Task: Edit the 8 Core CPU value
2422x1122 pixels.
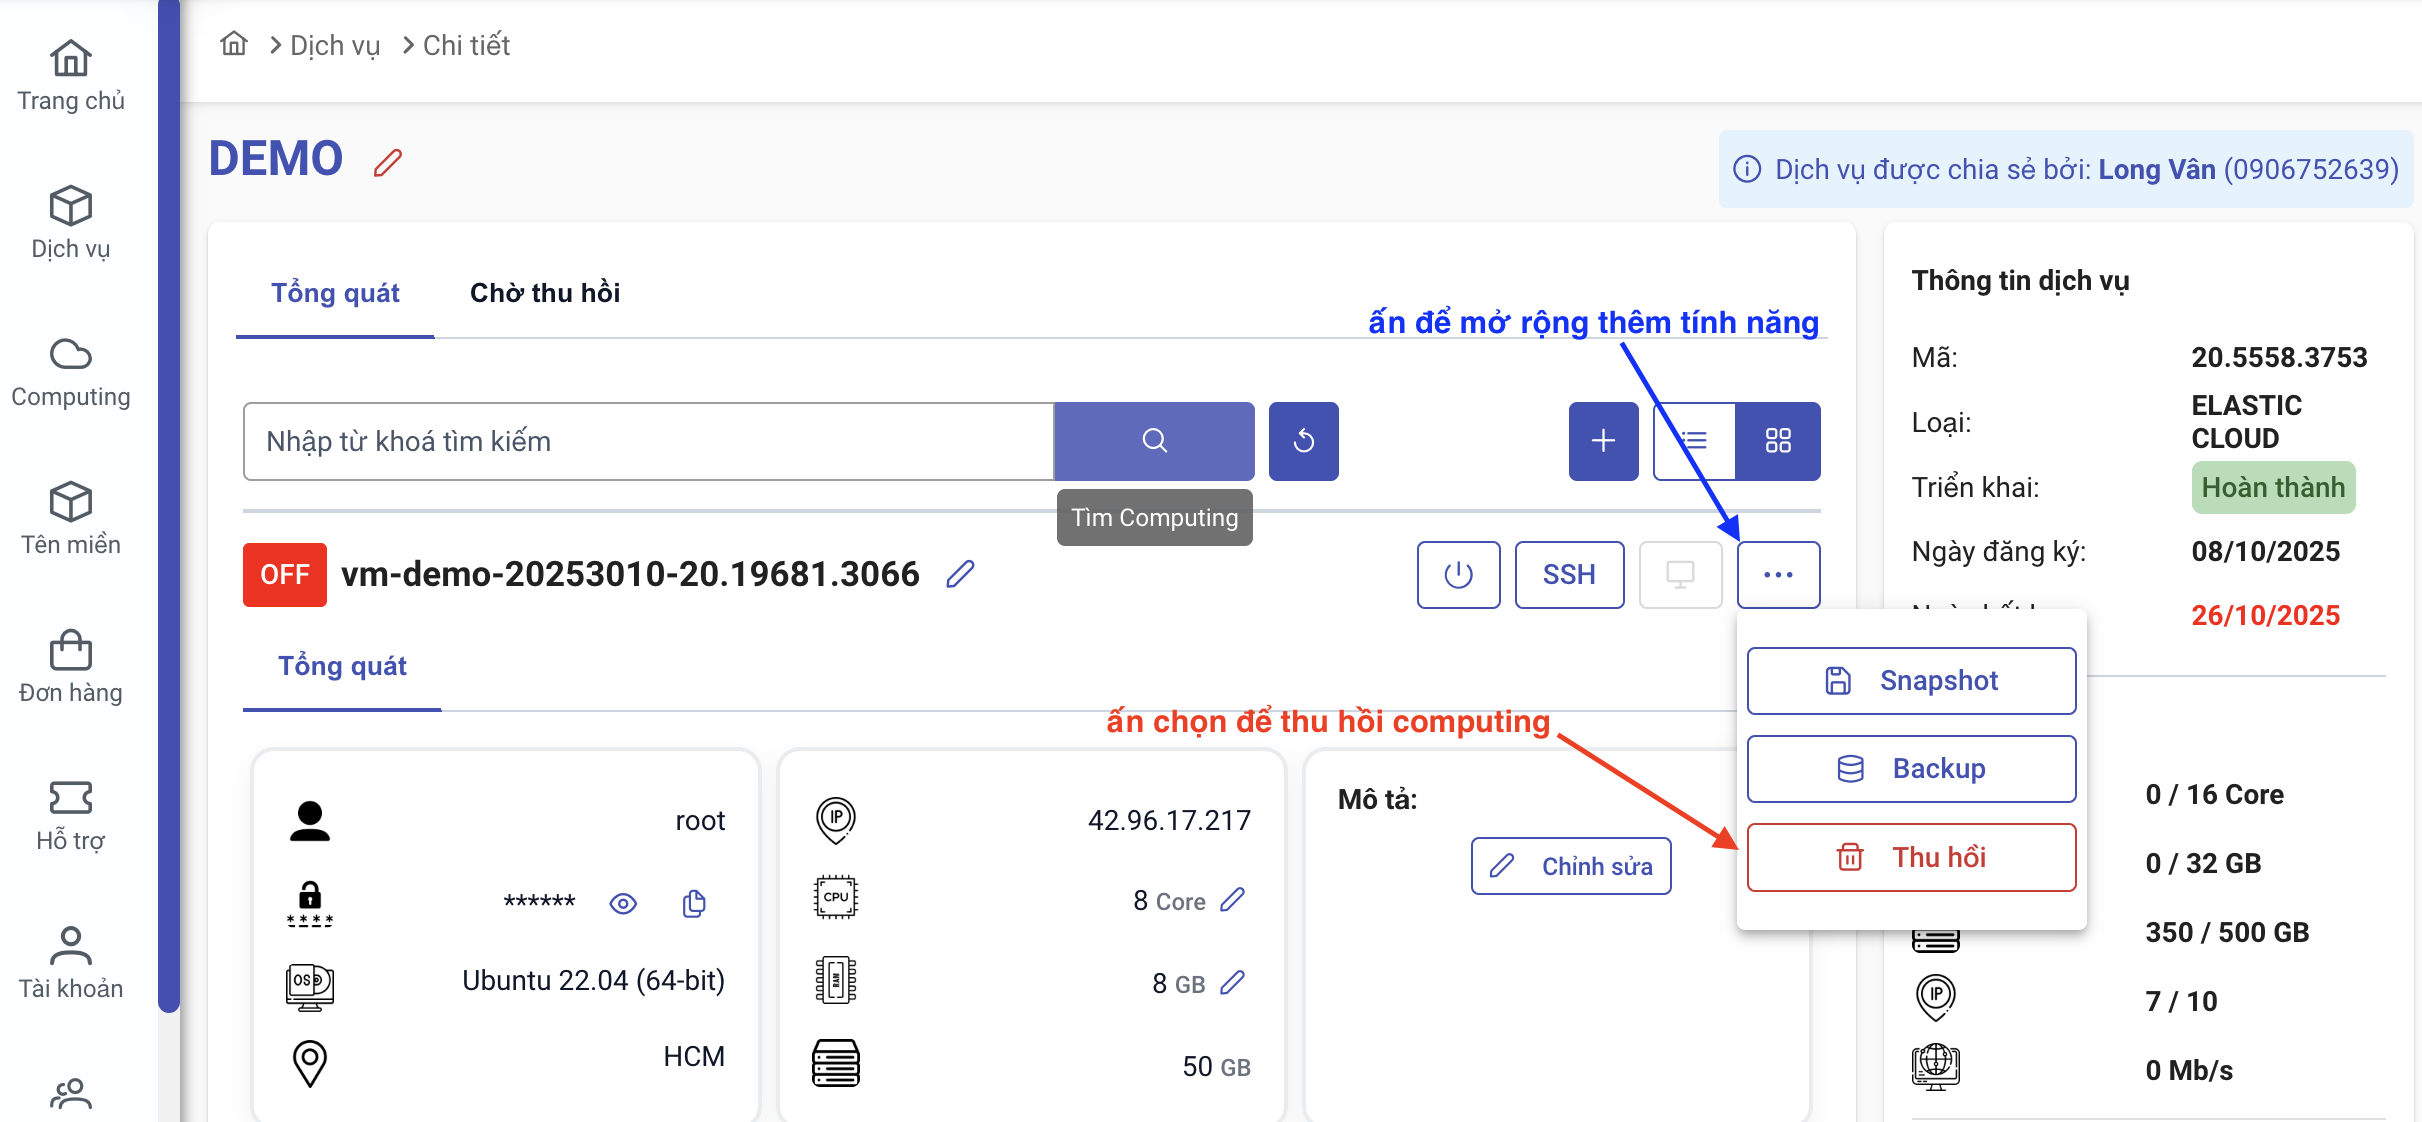Action: click(x=1233, y=900)
